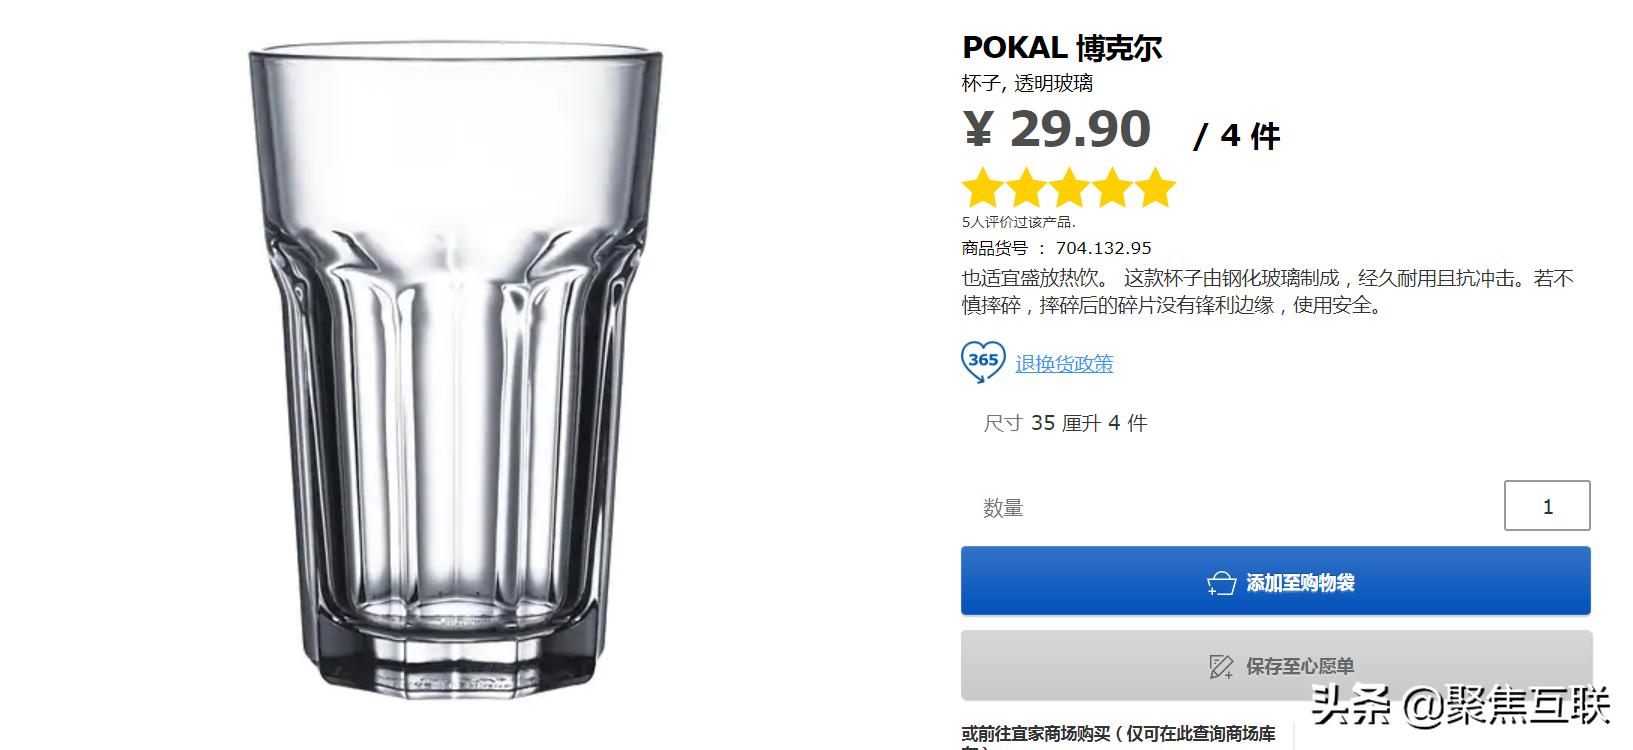Click the POKAL 博克尔 product title

1062,47
